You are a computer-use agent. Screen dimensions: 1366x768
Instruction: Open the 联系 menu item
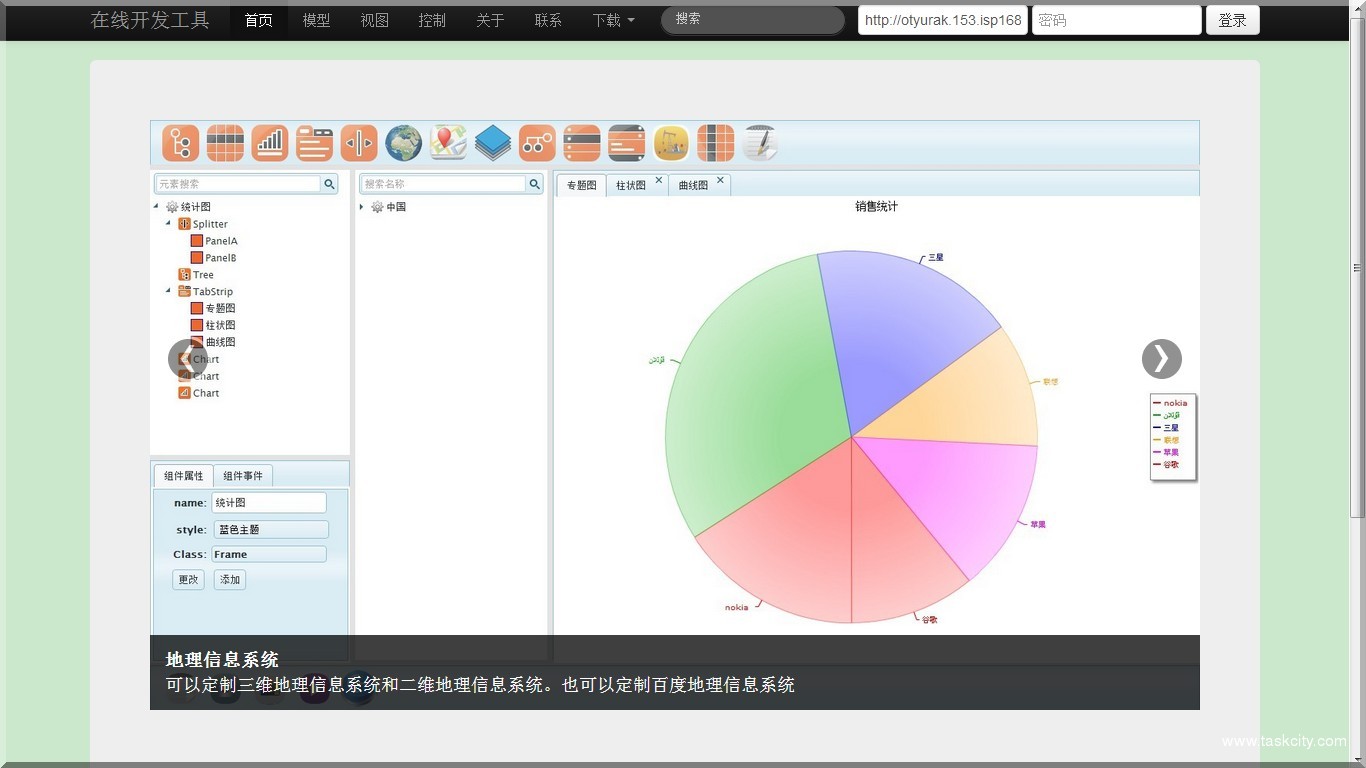[x=549, y=20]
